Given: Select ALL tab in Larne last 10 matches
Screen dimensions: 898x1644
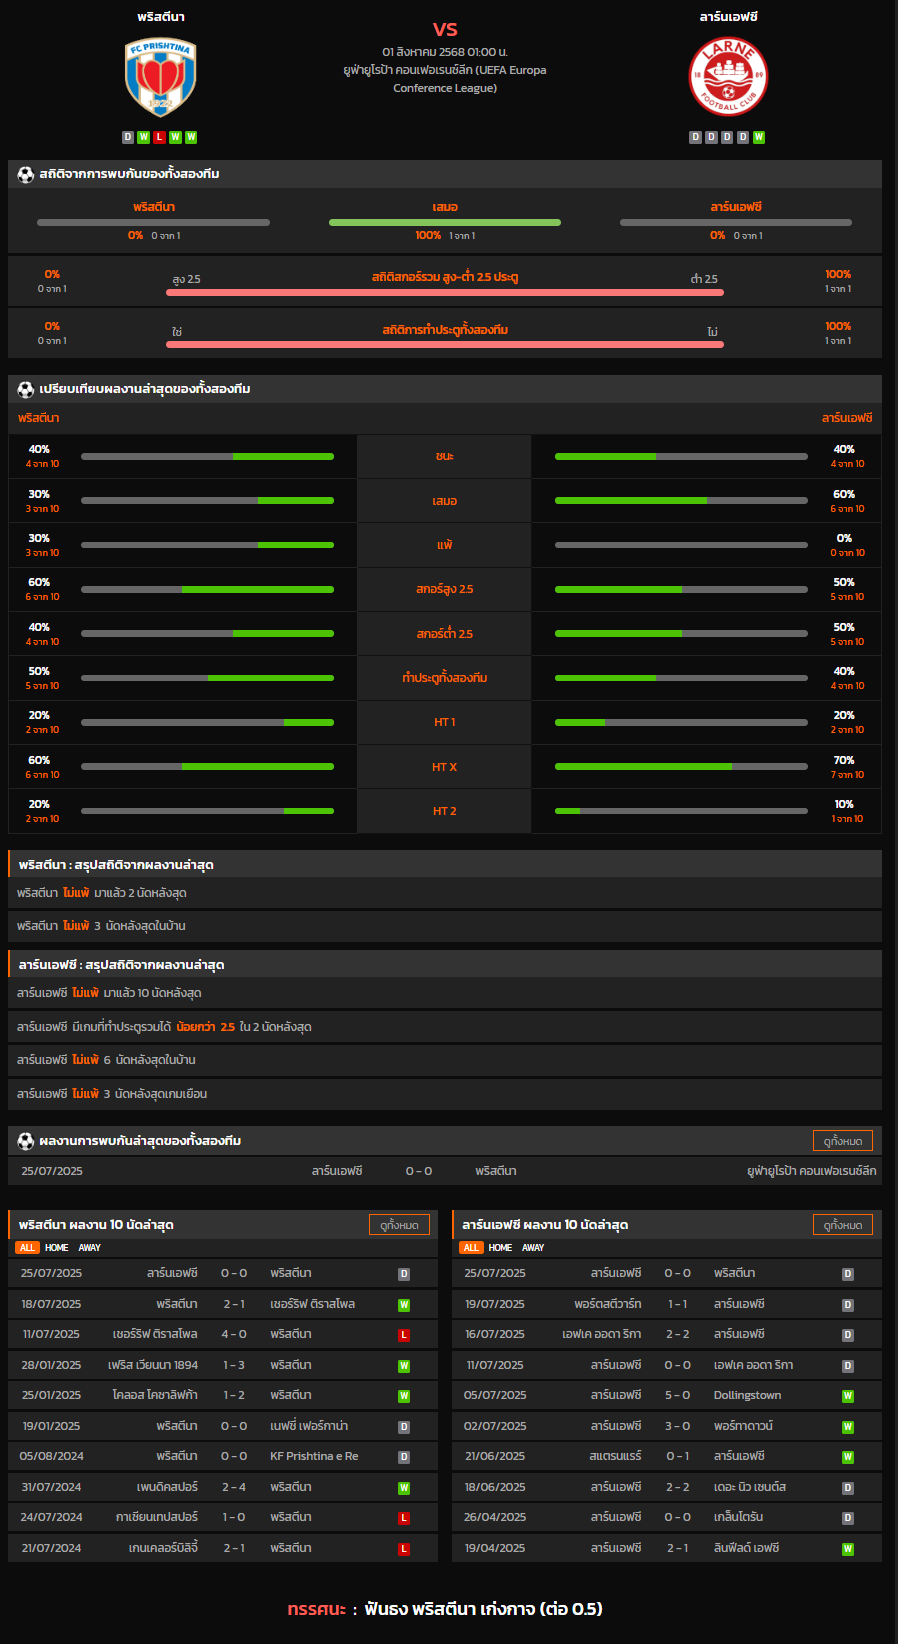Looking at the screenshot, I should [471, 1248].
